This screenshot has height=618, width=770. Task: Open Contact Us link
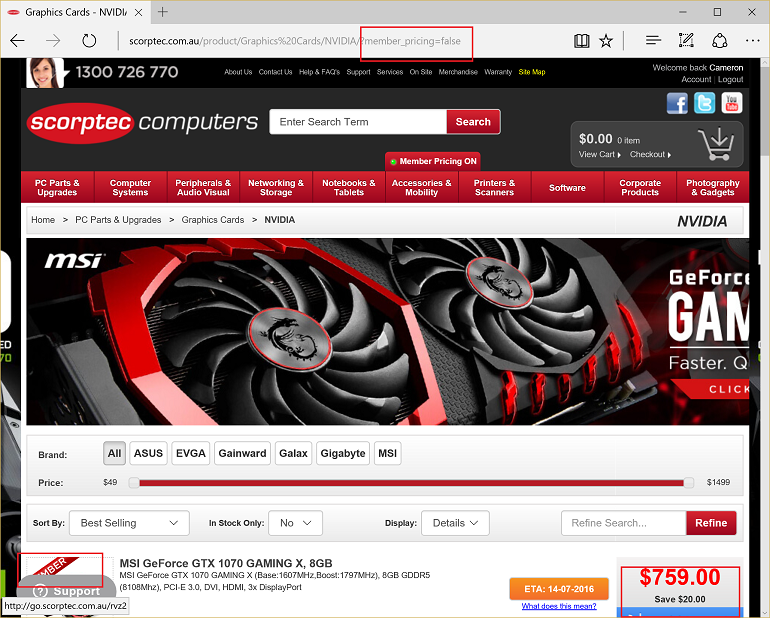[275, 72]
